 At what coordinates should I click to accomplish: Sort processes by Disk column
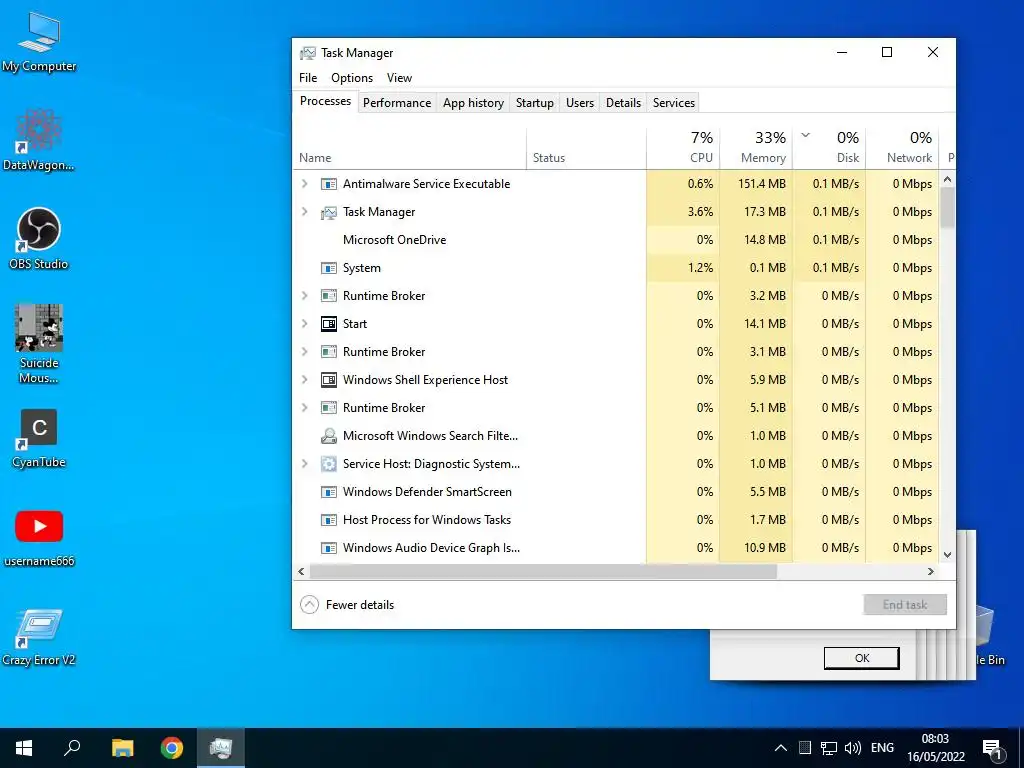(x=829, y=149)
